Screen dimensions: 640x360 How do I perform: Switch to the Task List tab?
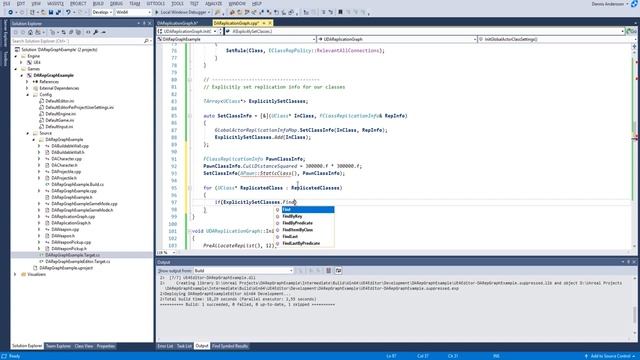184,346
